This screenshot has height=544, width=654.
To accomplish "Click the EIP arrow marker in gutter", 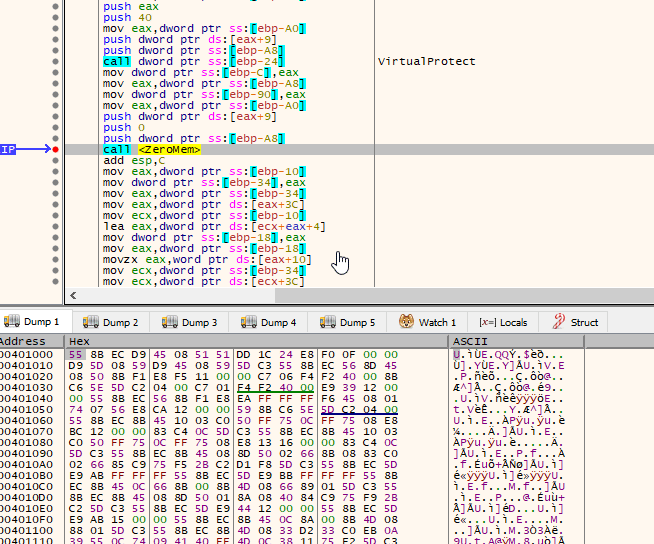I will 25,149.
